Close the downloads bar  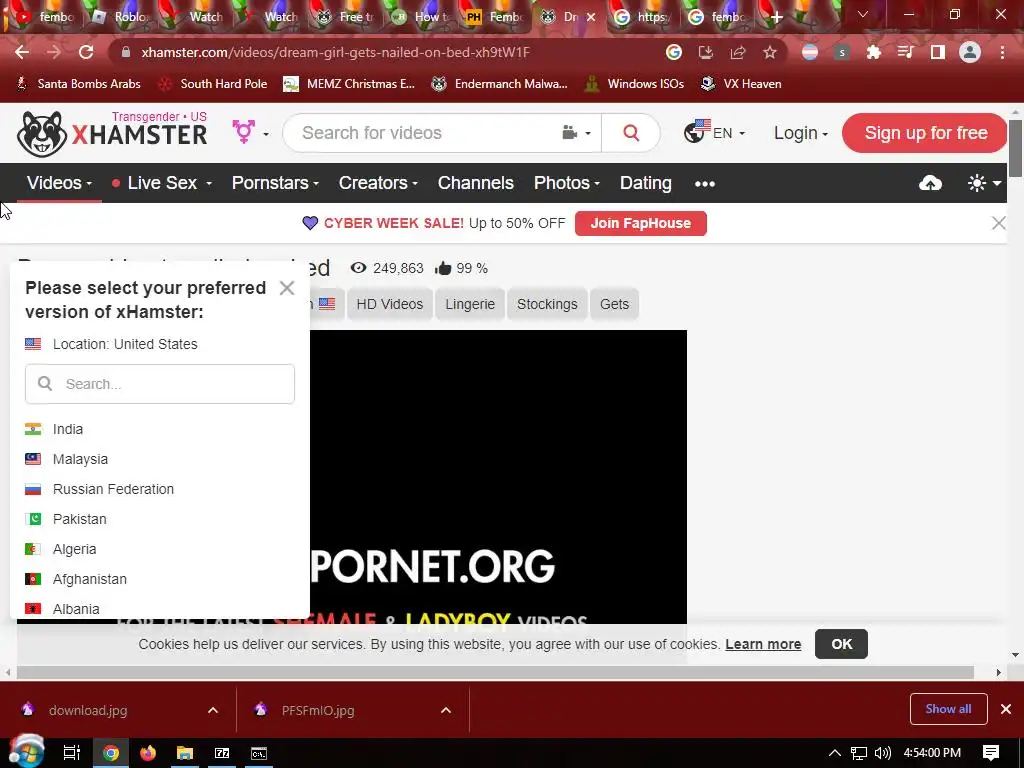[1006, 709]
